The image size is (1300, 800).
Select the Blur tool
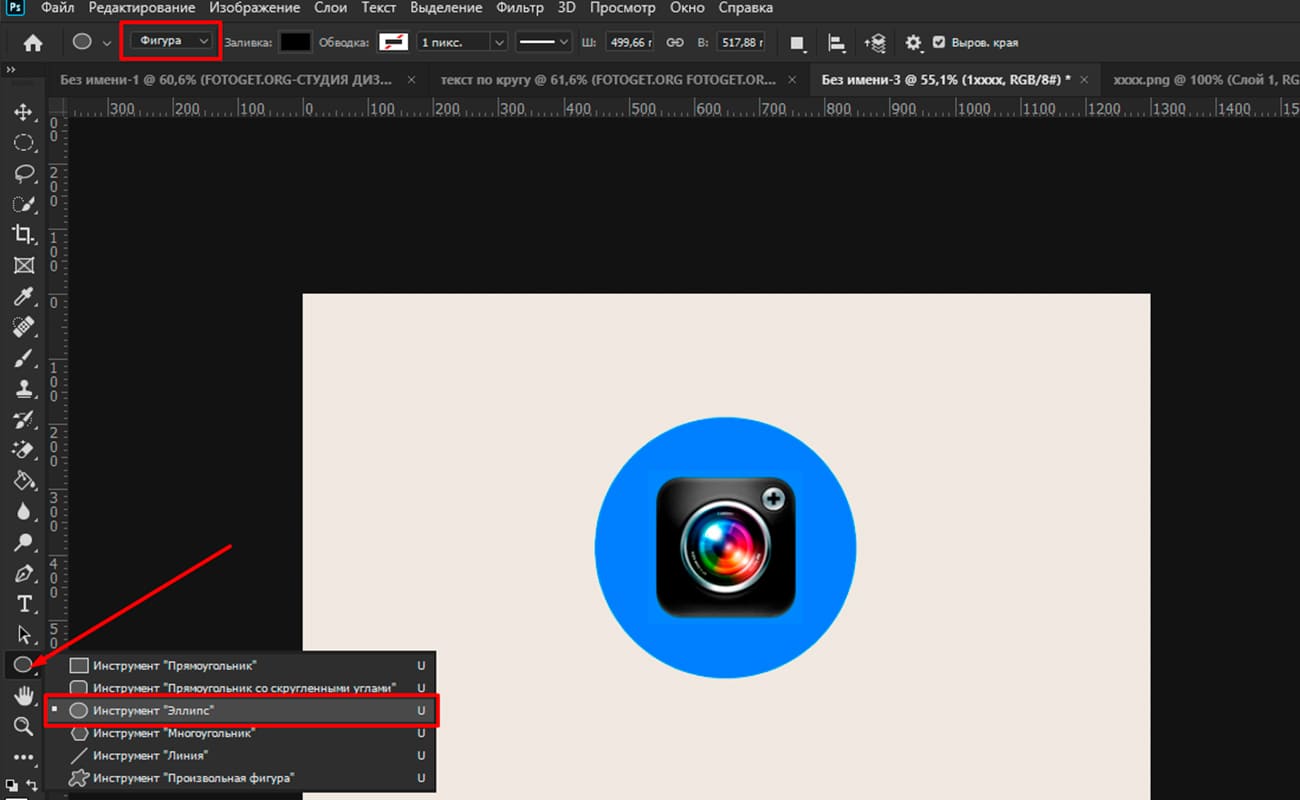23,512
